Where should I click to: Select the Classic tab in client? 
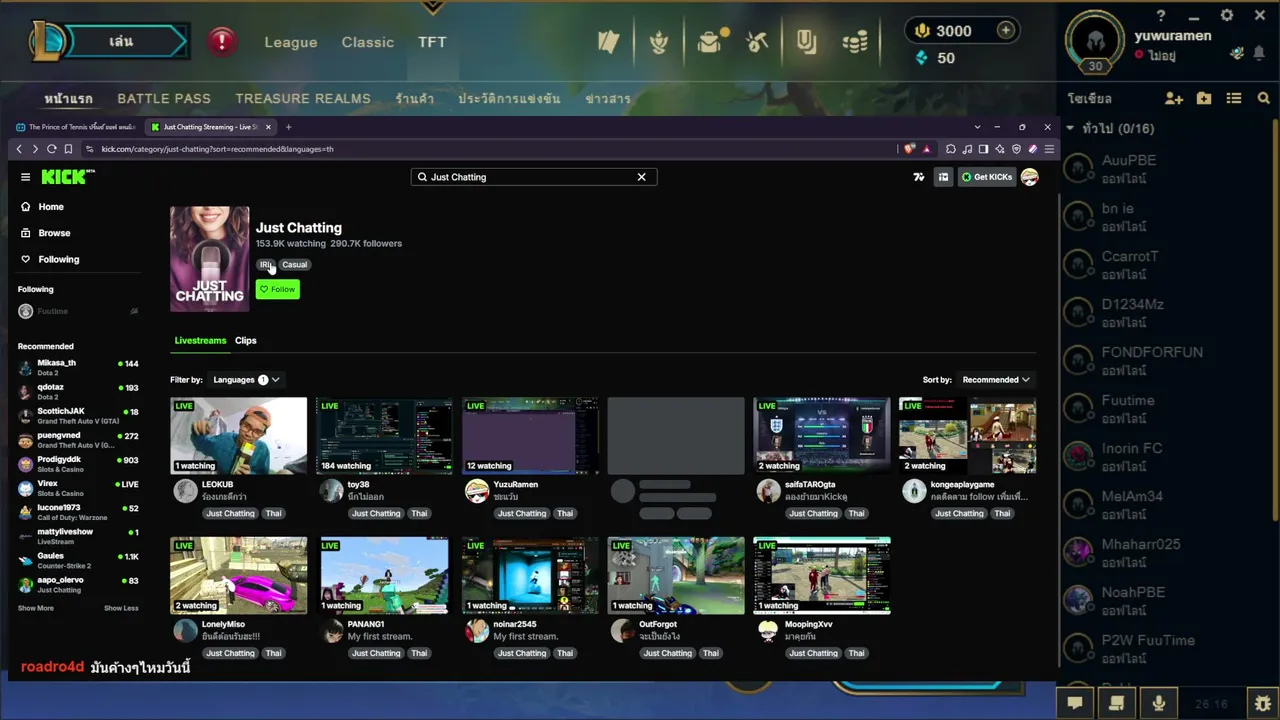tap(368, 42)
